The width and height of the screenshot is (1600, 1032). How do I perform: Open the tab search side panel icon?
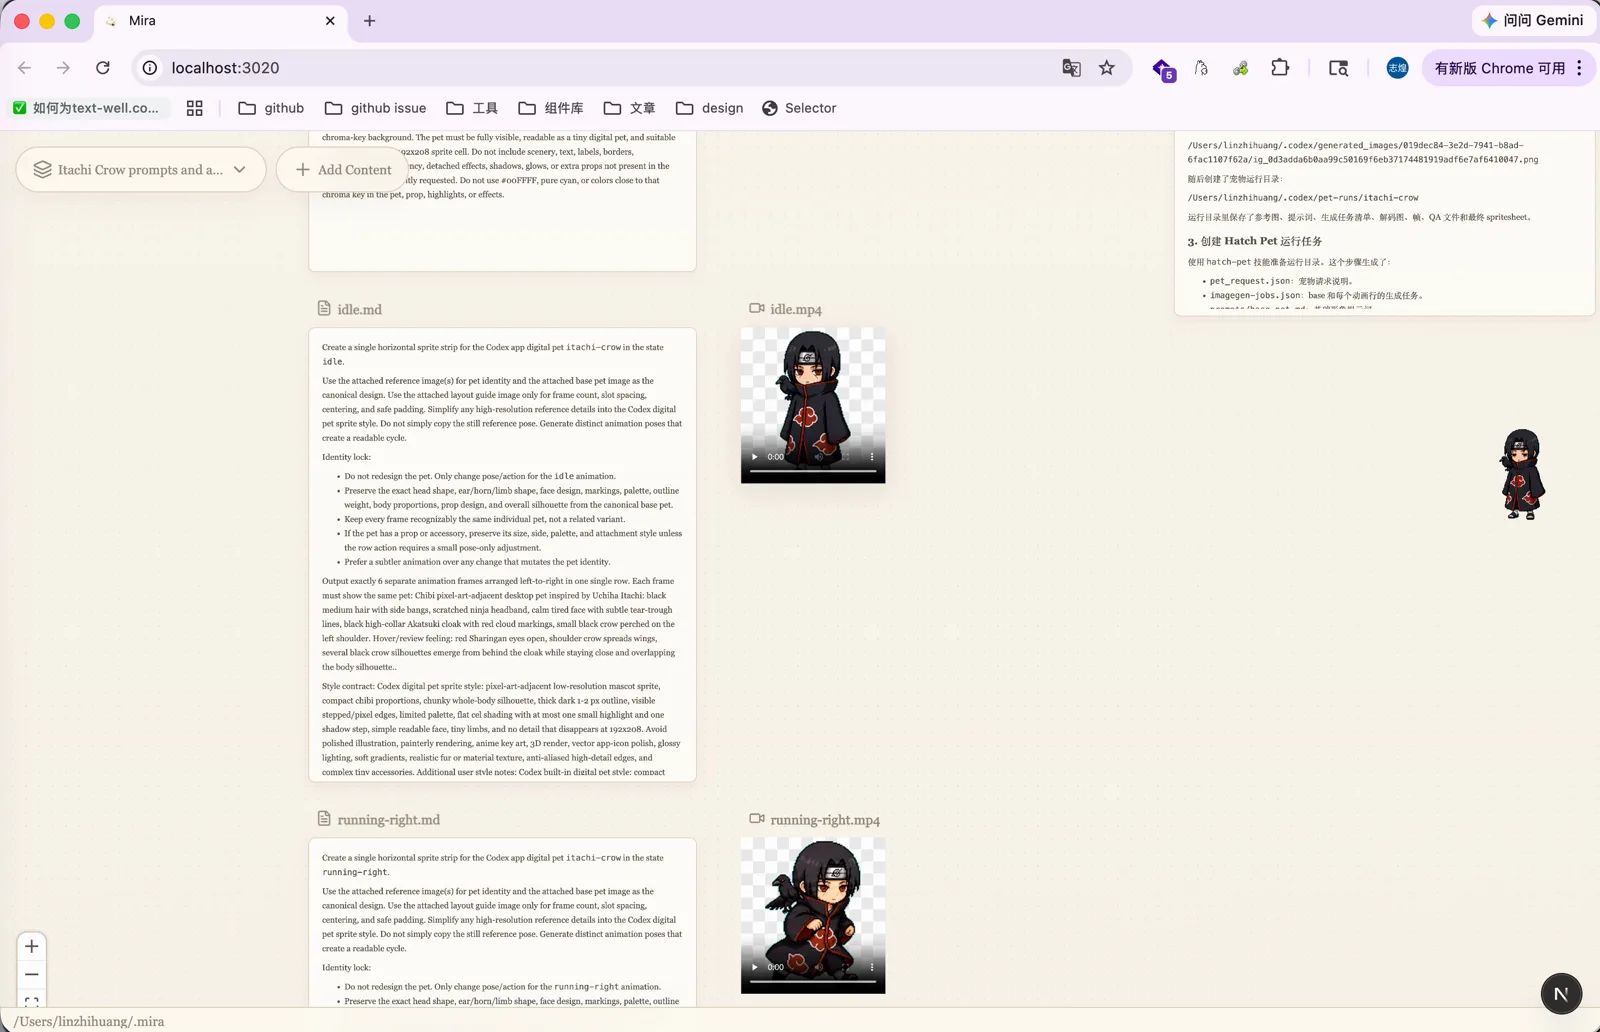1338,68
